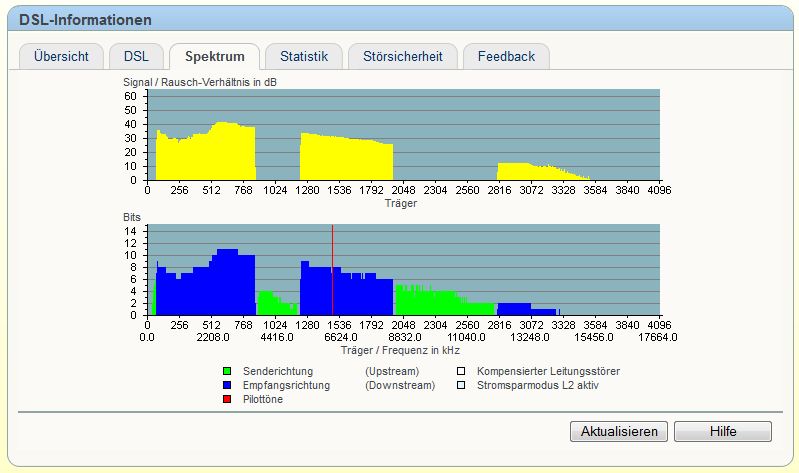Click the Signal / Rausch-Verhältnis in dB label
This screenshot has width=799, height=473.
(200, 82)
